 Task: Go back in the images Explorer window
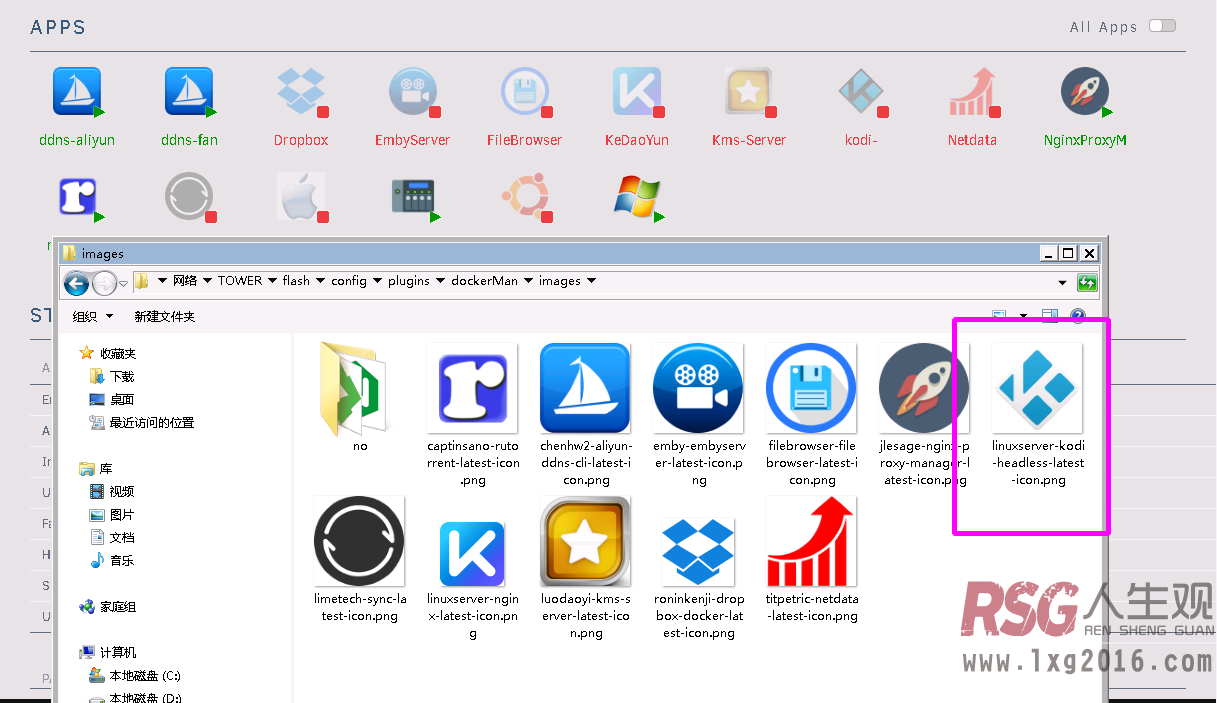click(x=77, y=284)
